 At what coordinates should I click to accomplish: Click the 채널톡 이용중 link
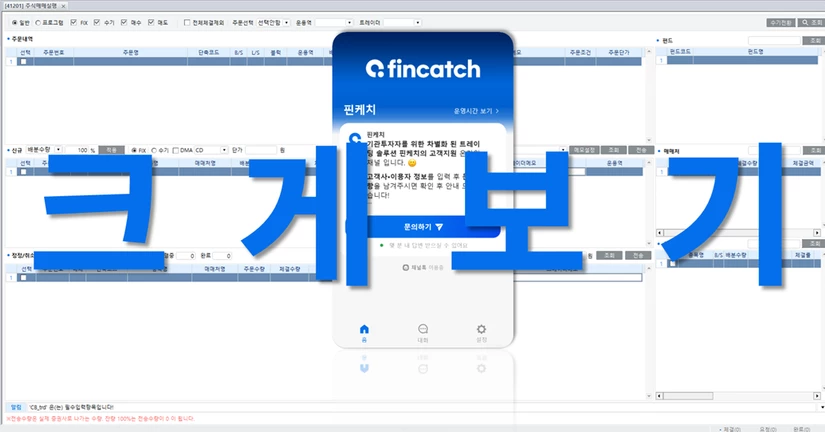click(x=423, y=268)
